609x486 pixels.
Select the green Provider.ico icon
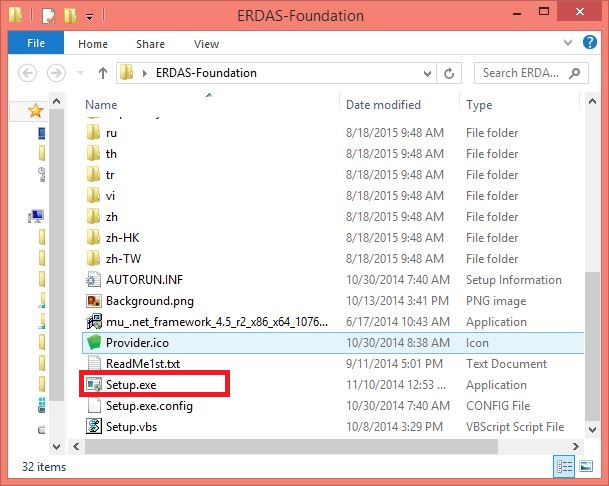[x=94, y=342]
